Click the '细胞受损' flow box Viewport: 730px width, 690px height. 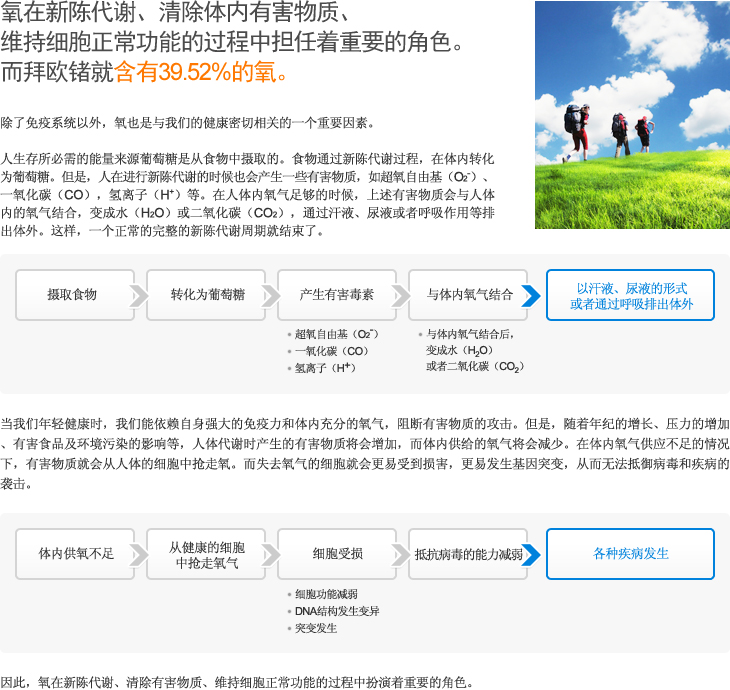coord(337,554)
